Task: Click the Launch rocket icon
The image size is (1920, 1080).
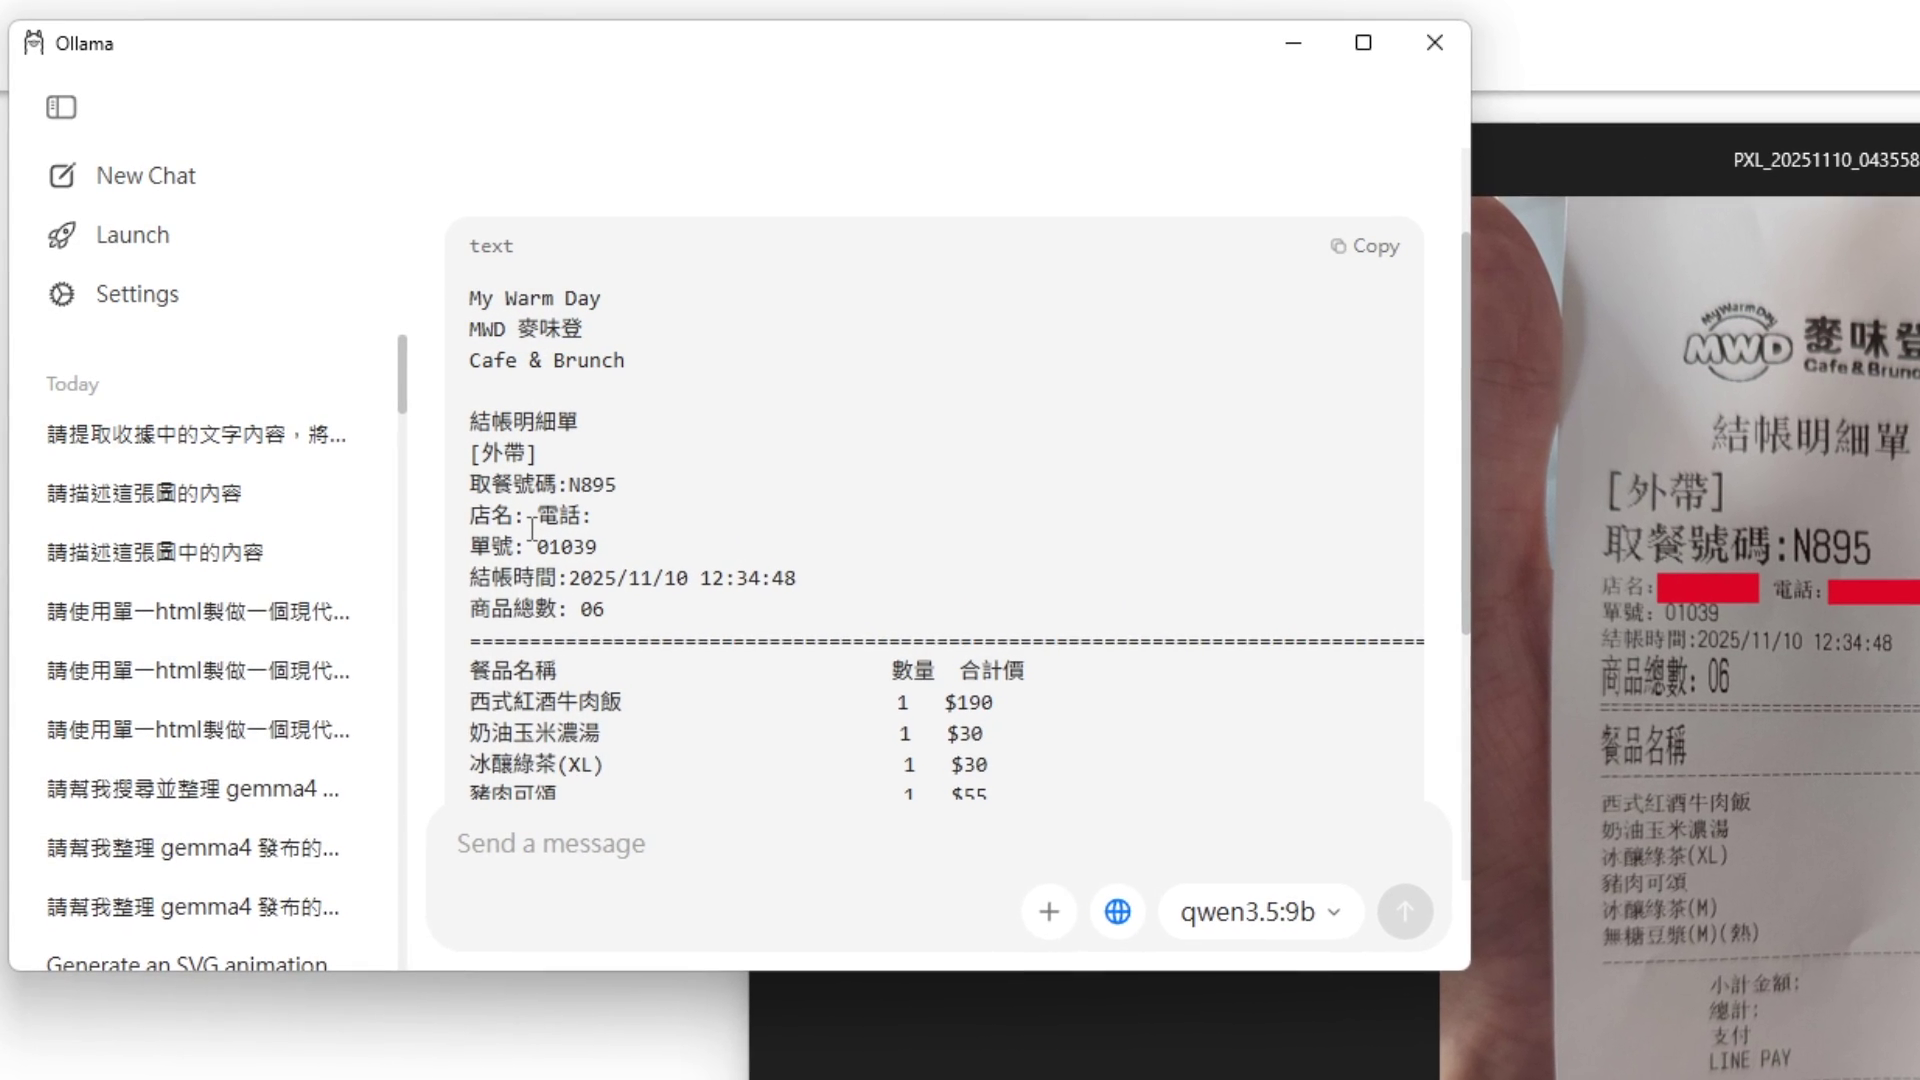Action: tap(61, 235)
